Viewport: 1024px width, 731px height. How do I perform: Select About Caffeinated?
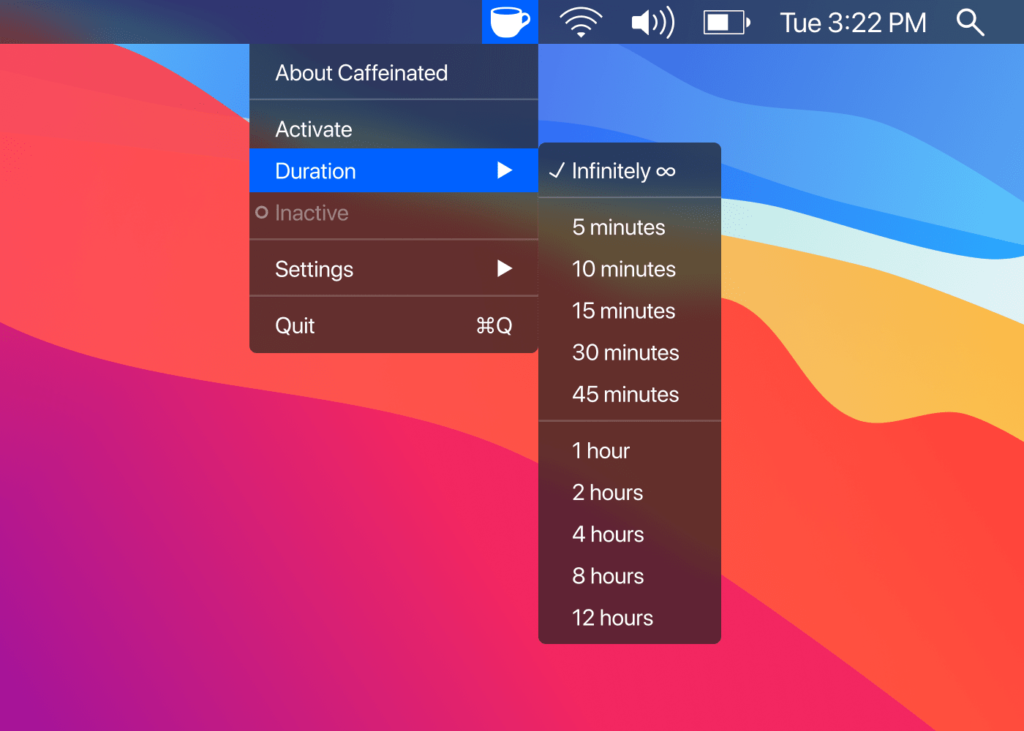coord(361,73)
